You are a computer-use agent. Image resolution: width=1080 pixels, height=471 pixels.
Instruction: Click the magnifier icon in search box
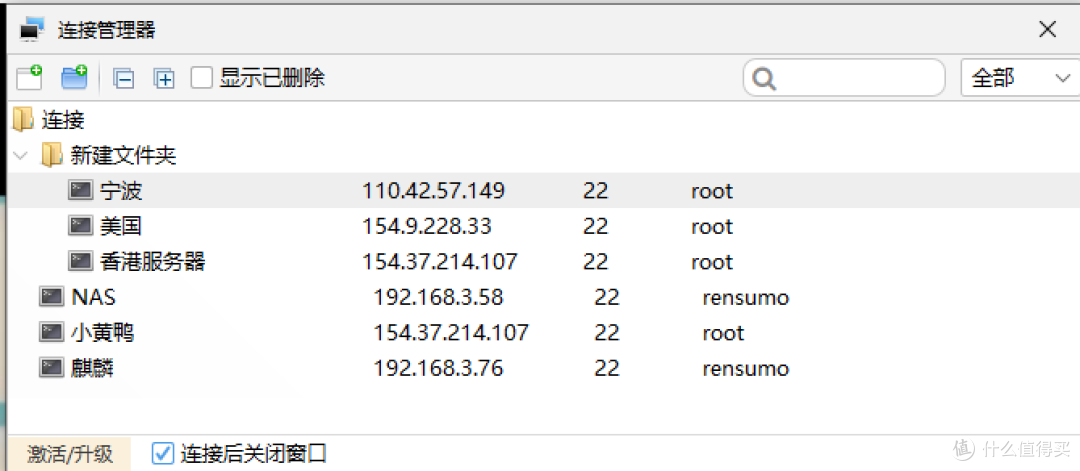pyautogui.click(x=765, y=78)
